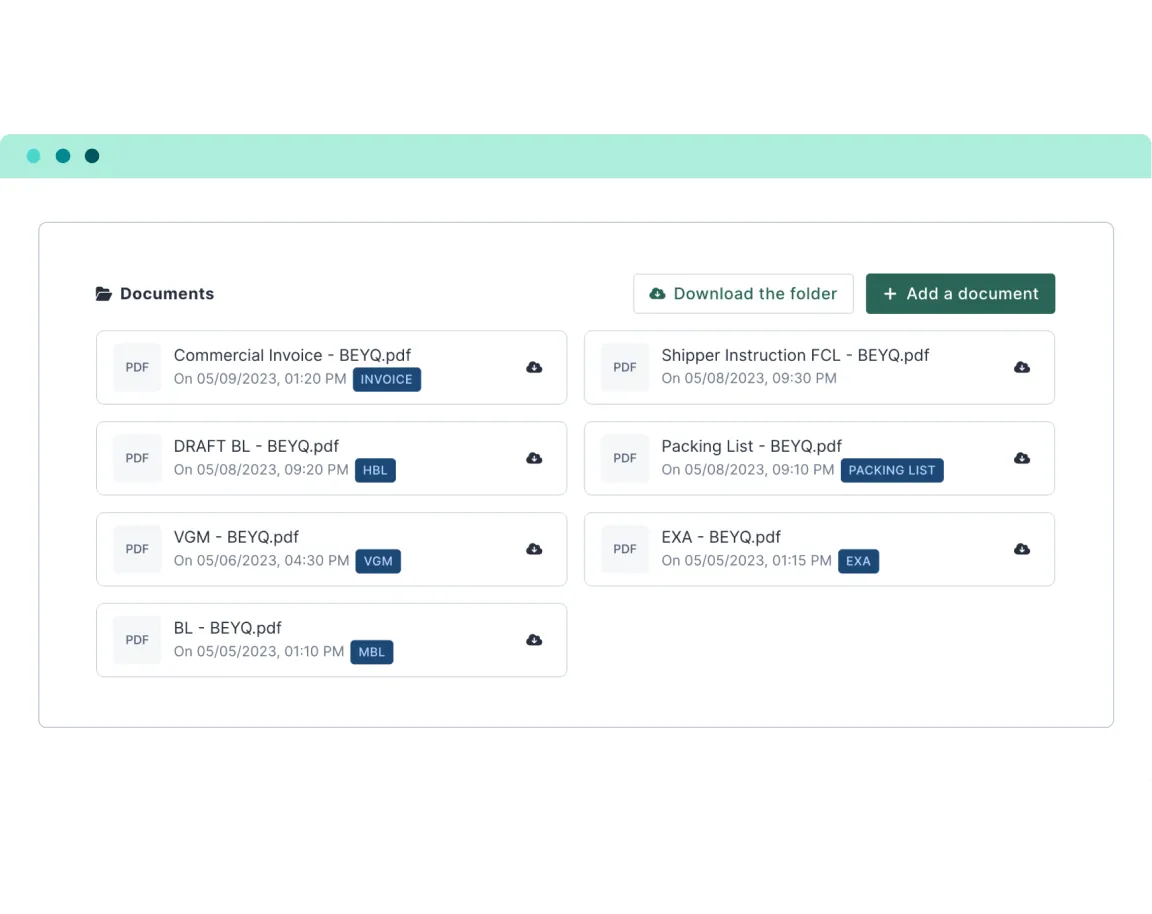This screenshot has width=1152, height=914.
Task: Open file name BL - BEYQ.pdf
Action: (x=228, y=628)
